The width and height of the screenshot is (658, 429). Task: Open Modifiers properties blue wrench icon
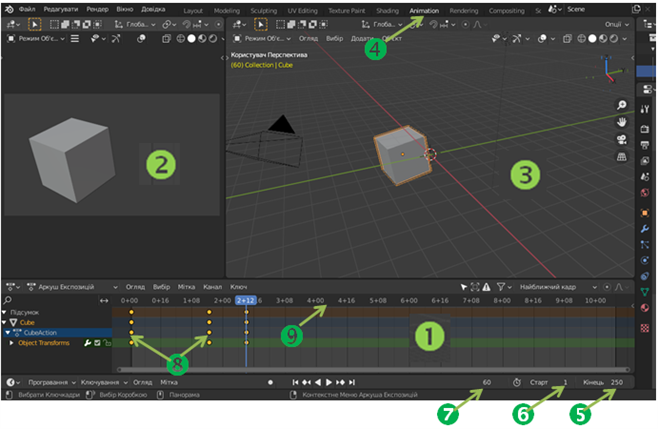coord(645,229)
